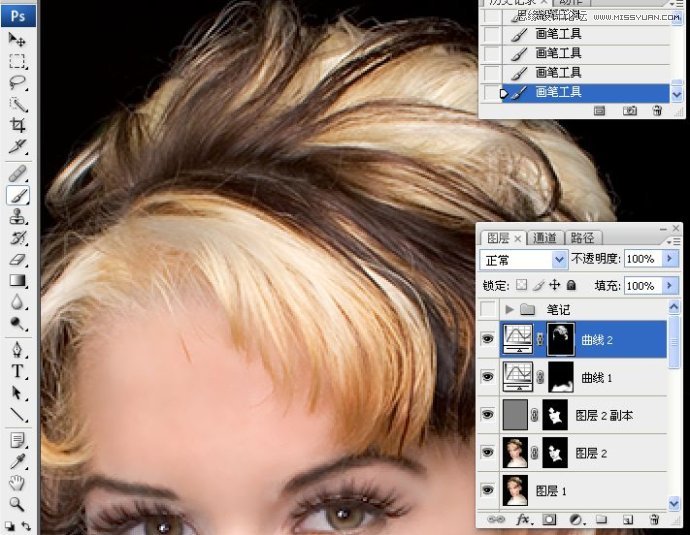Pick the Clone Stamp tool

point(17,217)
